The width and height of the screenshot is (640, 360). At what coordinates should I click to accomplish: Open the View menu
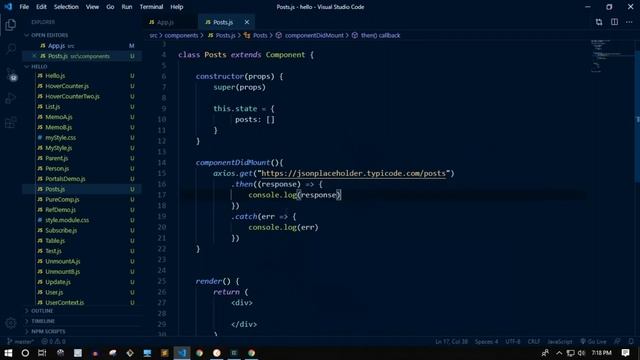(x=92, y=7)
